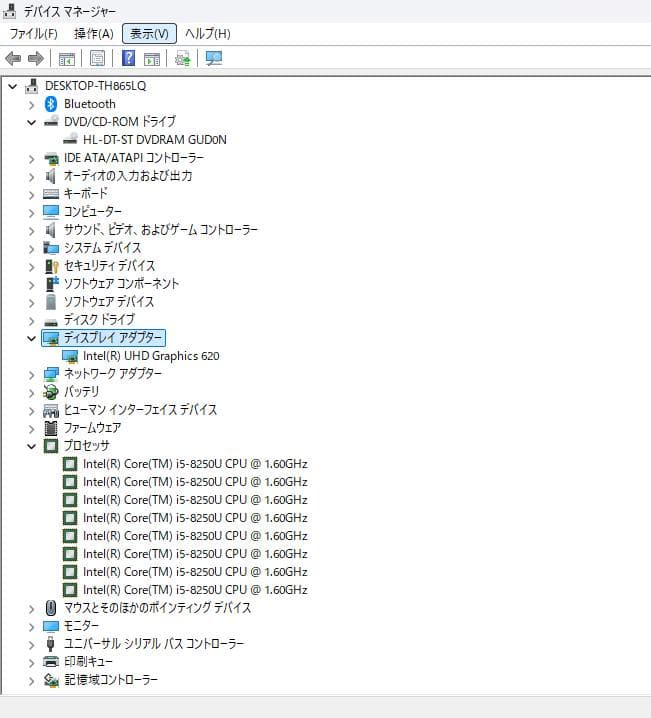651x718 pixels.
Task: Open the Properties sheet toolbar icon
Action: coord(97,58)
